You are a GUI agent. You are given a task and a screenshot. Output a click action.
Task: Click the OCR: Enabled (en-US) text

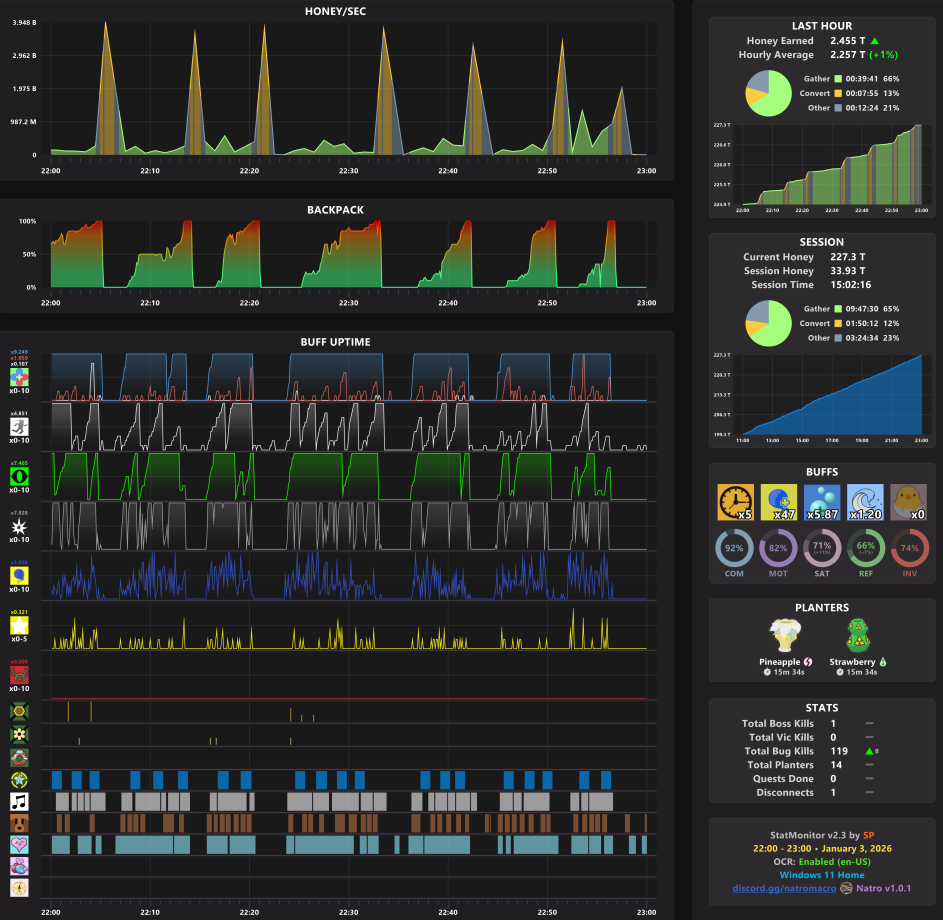(x=822, y=862)
